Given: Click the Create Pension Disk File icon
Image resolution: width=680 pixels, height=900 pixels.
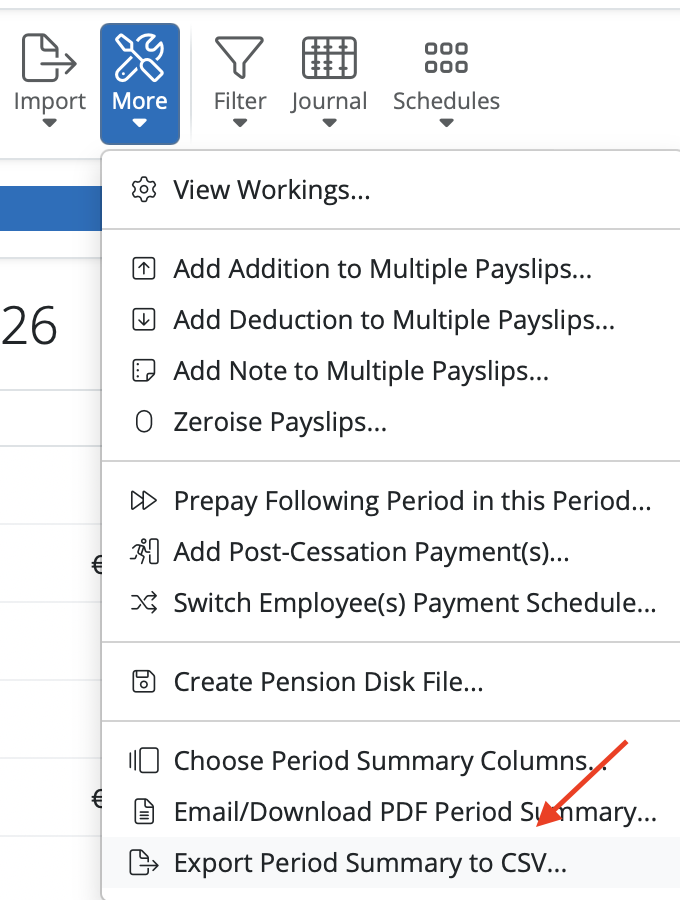Looking at the screenshot, I should pos(144,683).
